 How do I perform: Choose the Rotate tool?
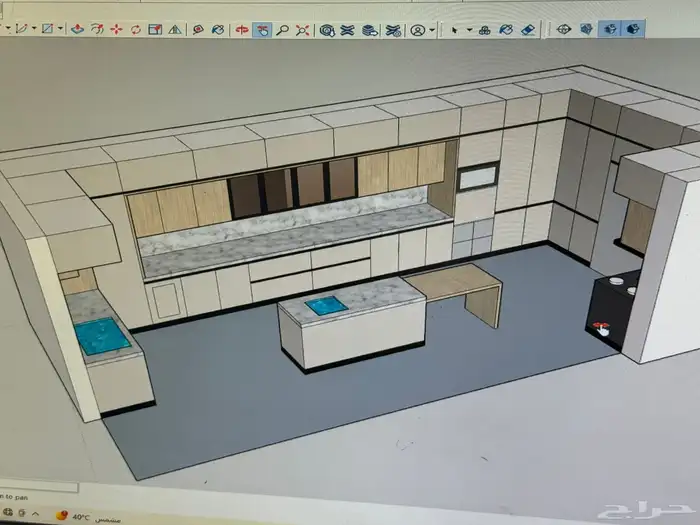(x=135, y=30)
